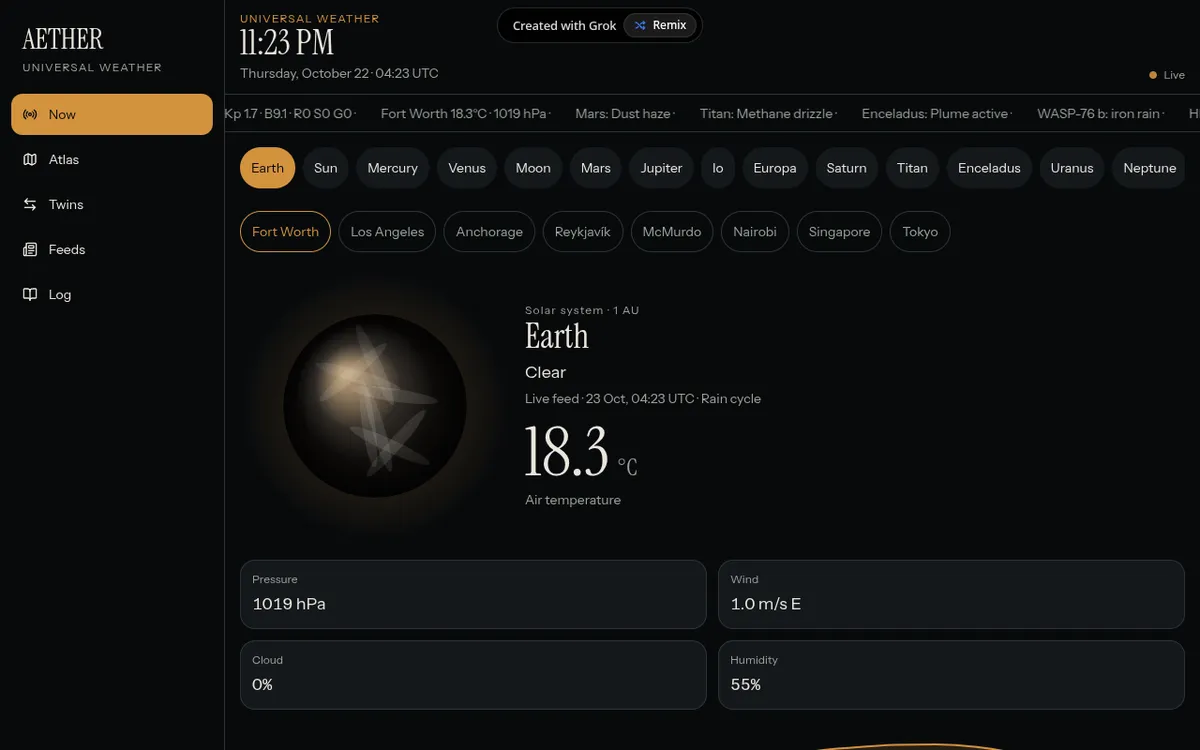Open the Now section label
This screenshot has width=1200, height=750.
pos(62,114)
